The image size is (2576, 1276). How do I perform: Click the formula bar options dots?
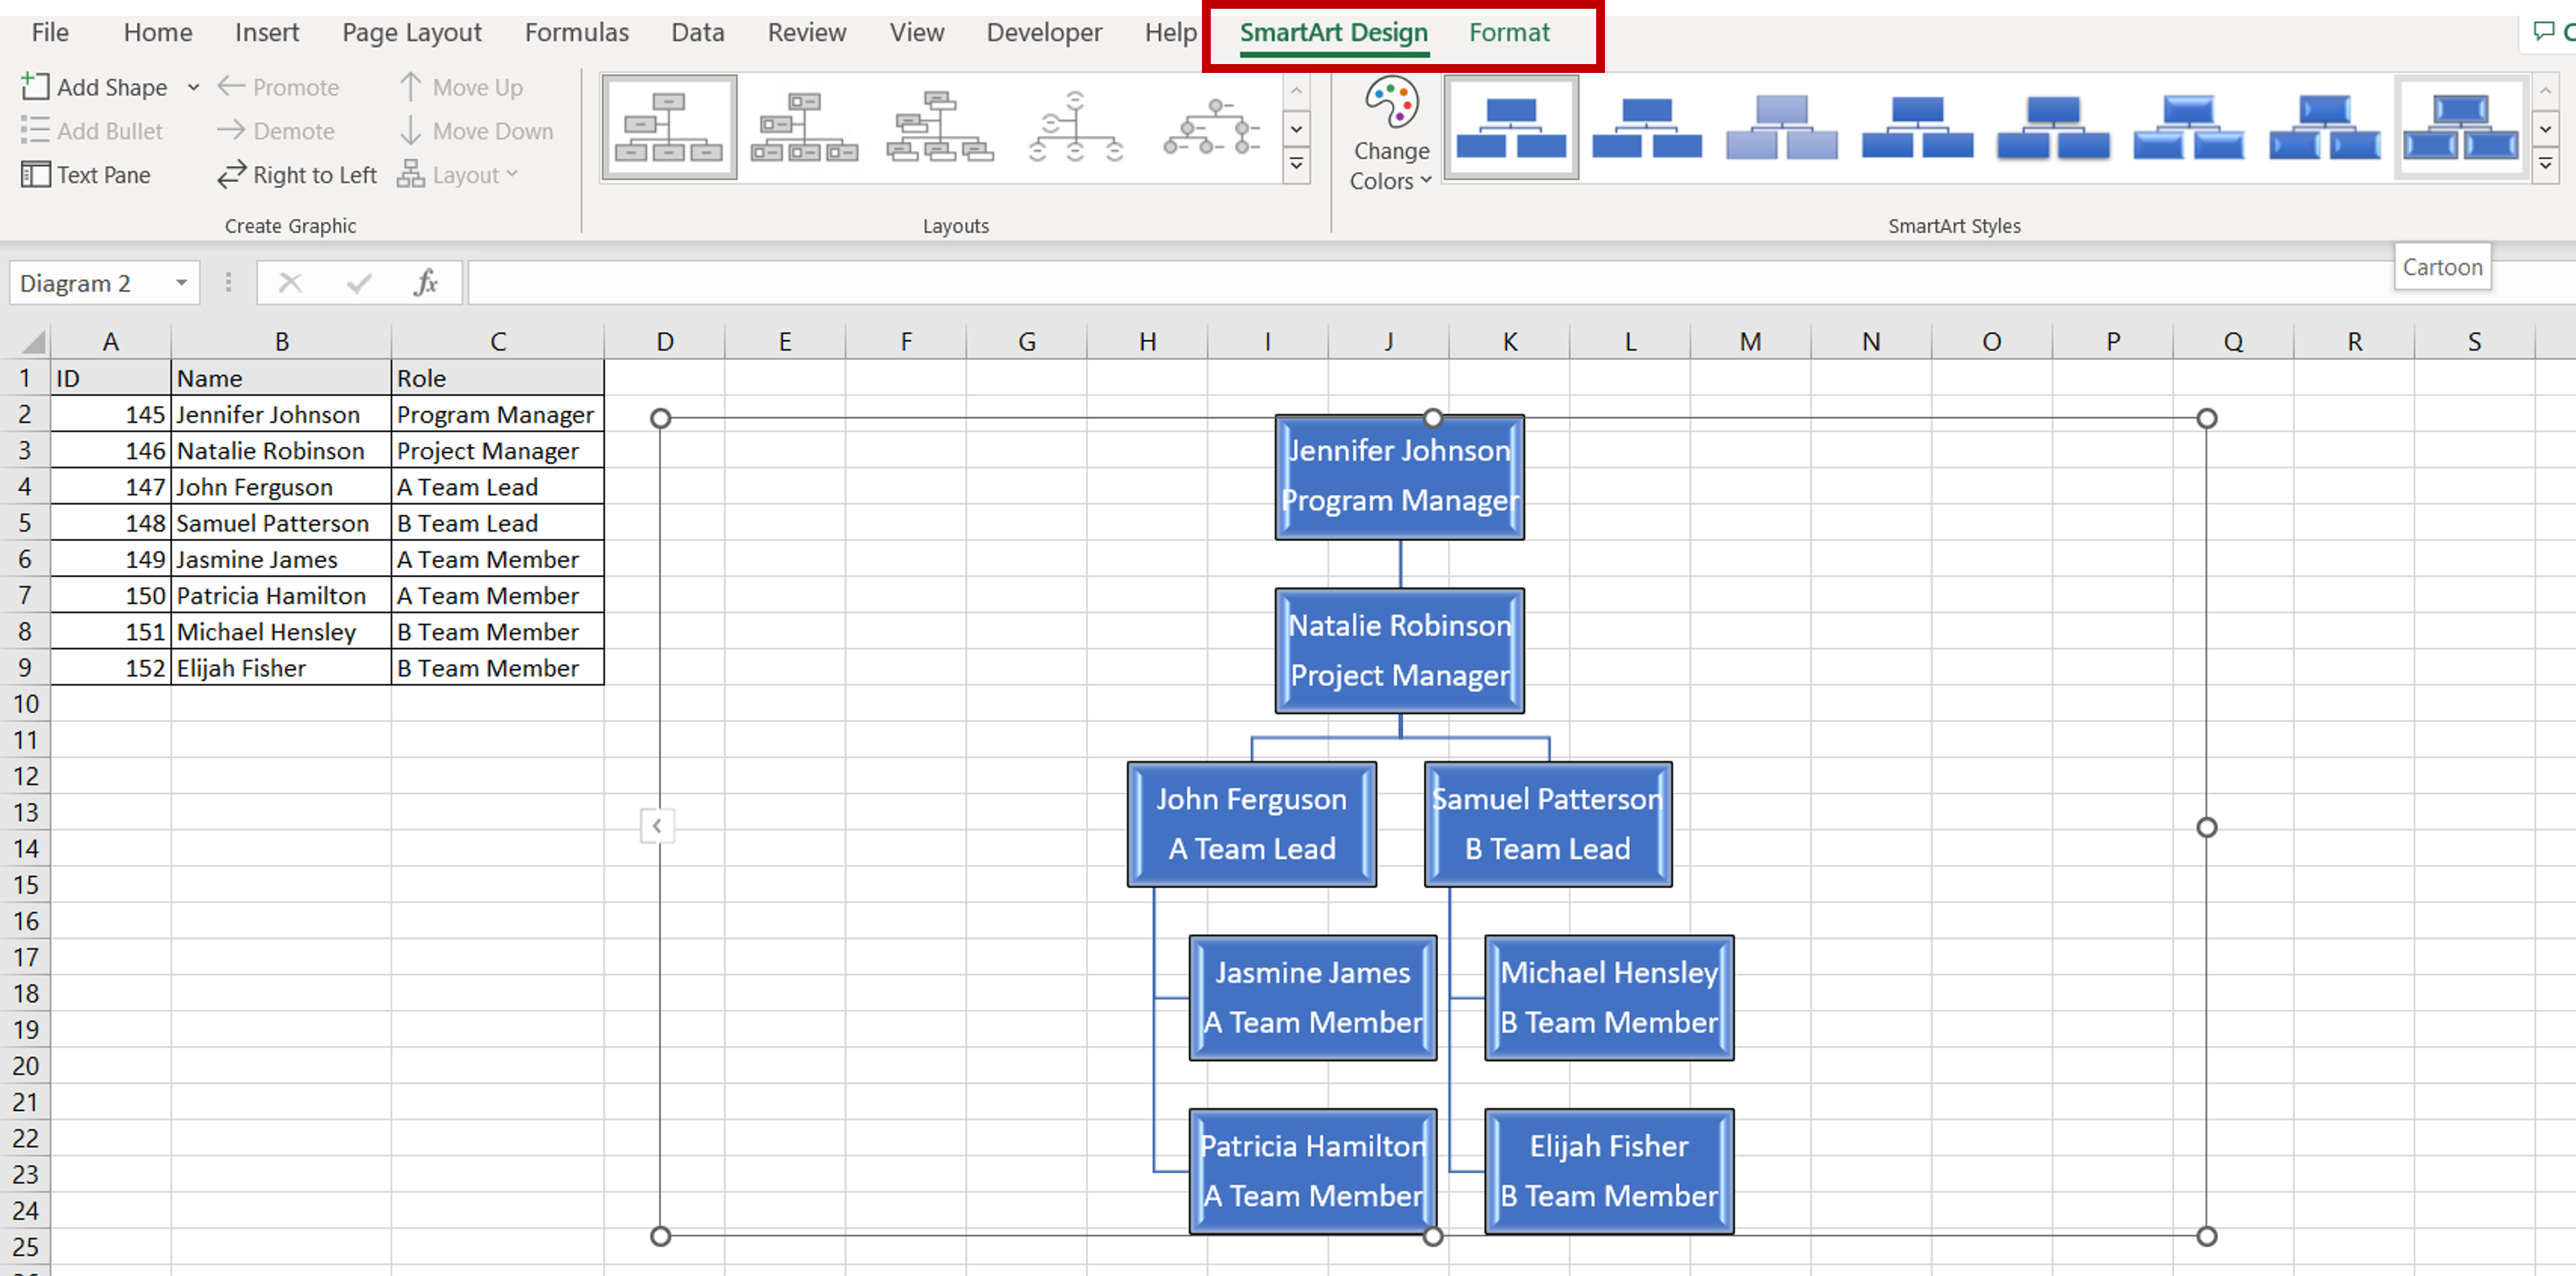[228, 283]
